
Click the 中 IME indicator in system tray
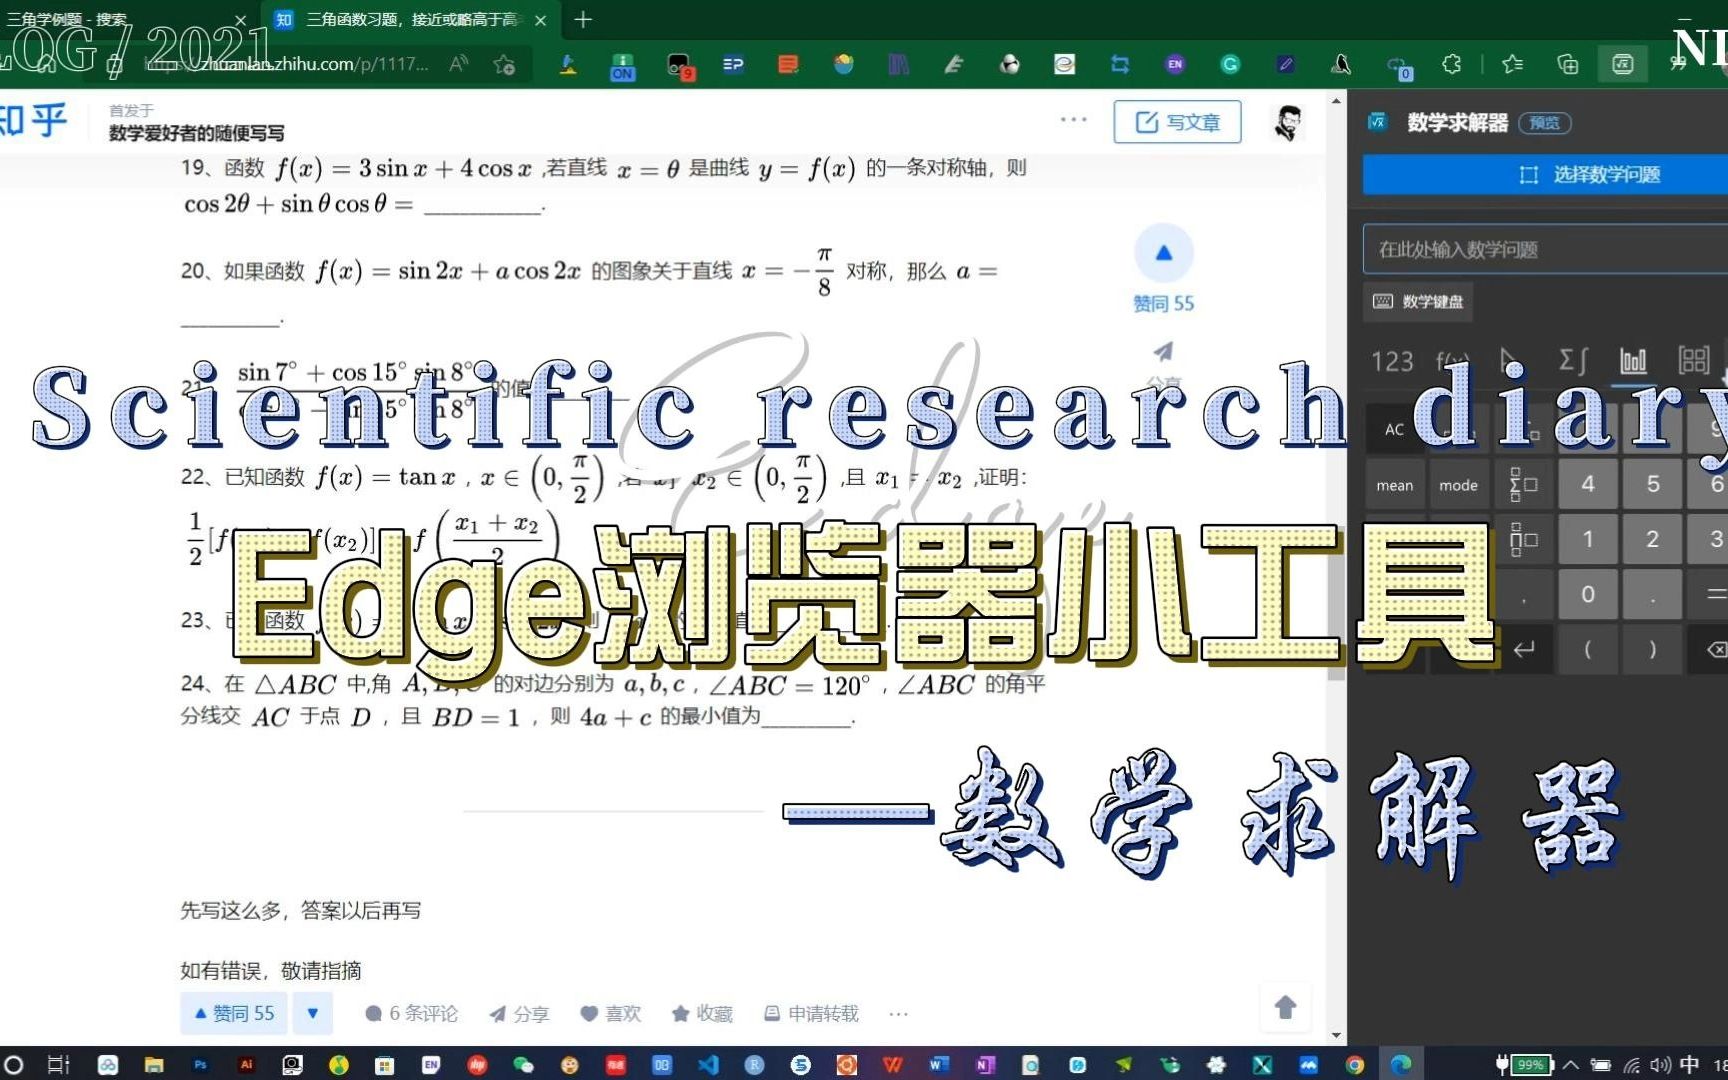1689,1065
